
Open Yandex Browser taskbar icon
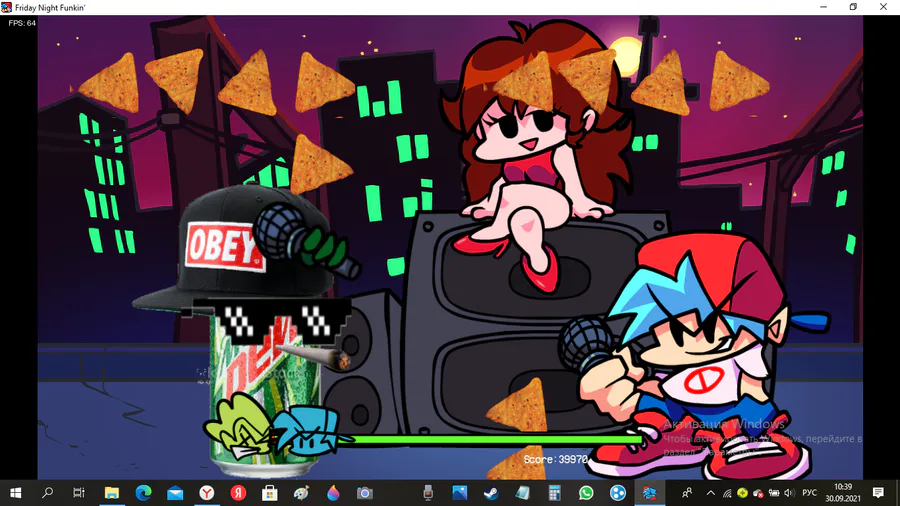point(207,493)
